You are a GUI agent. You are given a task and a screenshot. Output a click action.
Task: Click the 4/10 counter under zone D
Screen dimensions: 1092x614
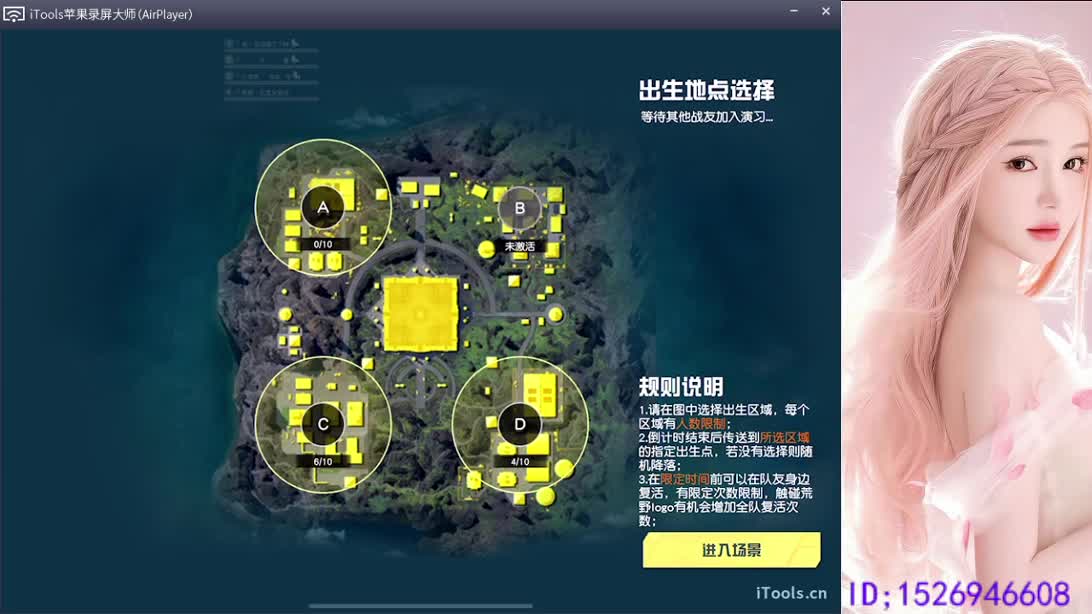pos(520,461)
